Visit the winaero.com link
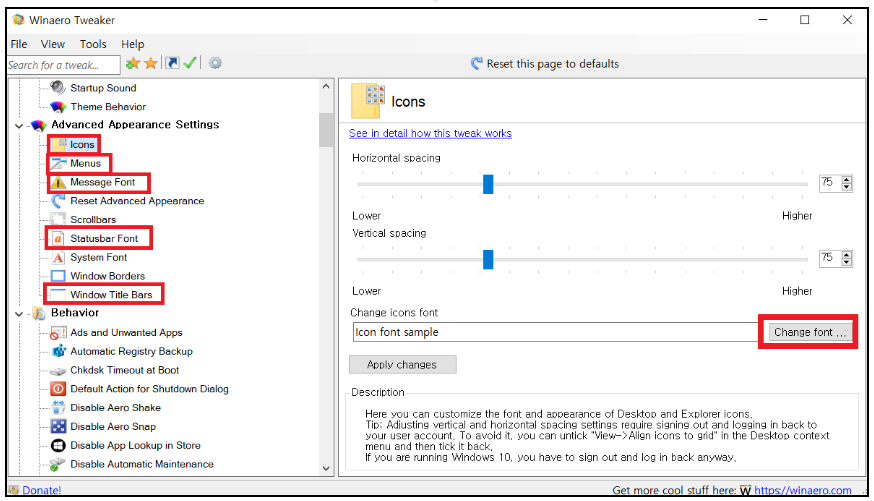 (803, 490)
